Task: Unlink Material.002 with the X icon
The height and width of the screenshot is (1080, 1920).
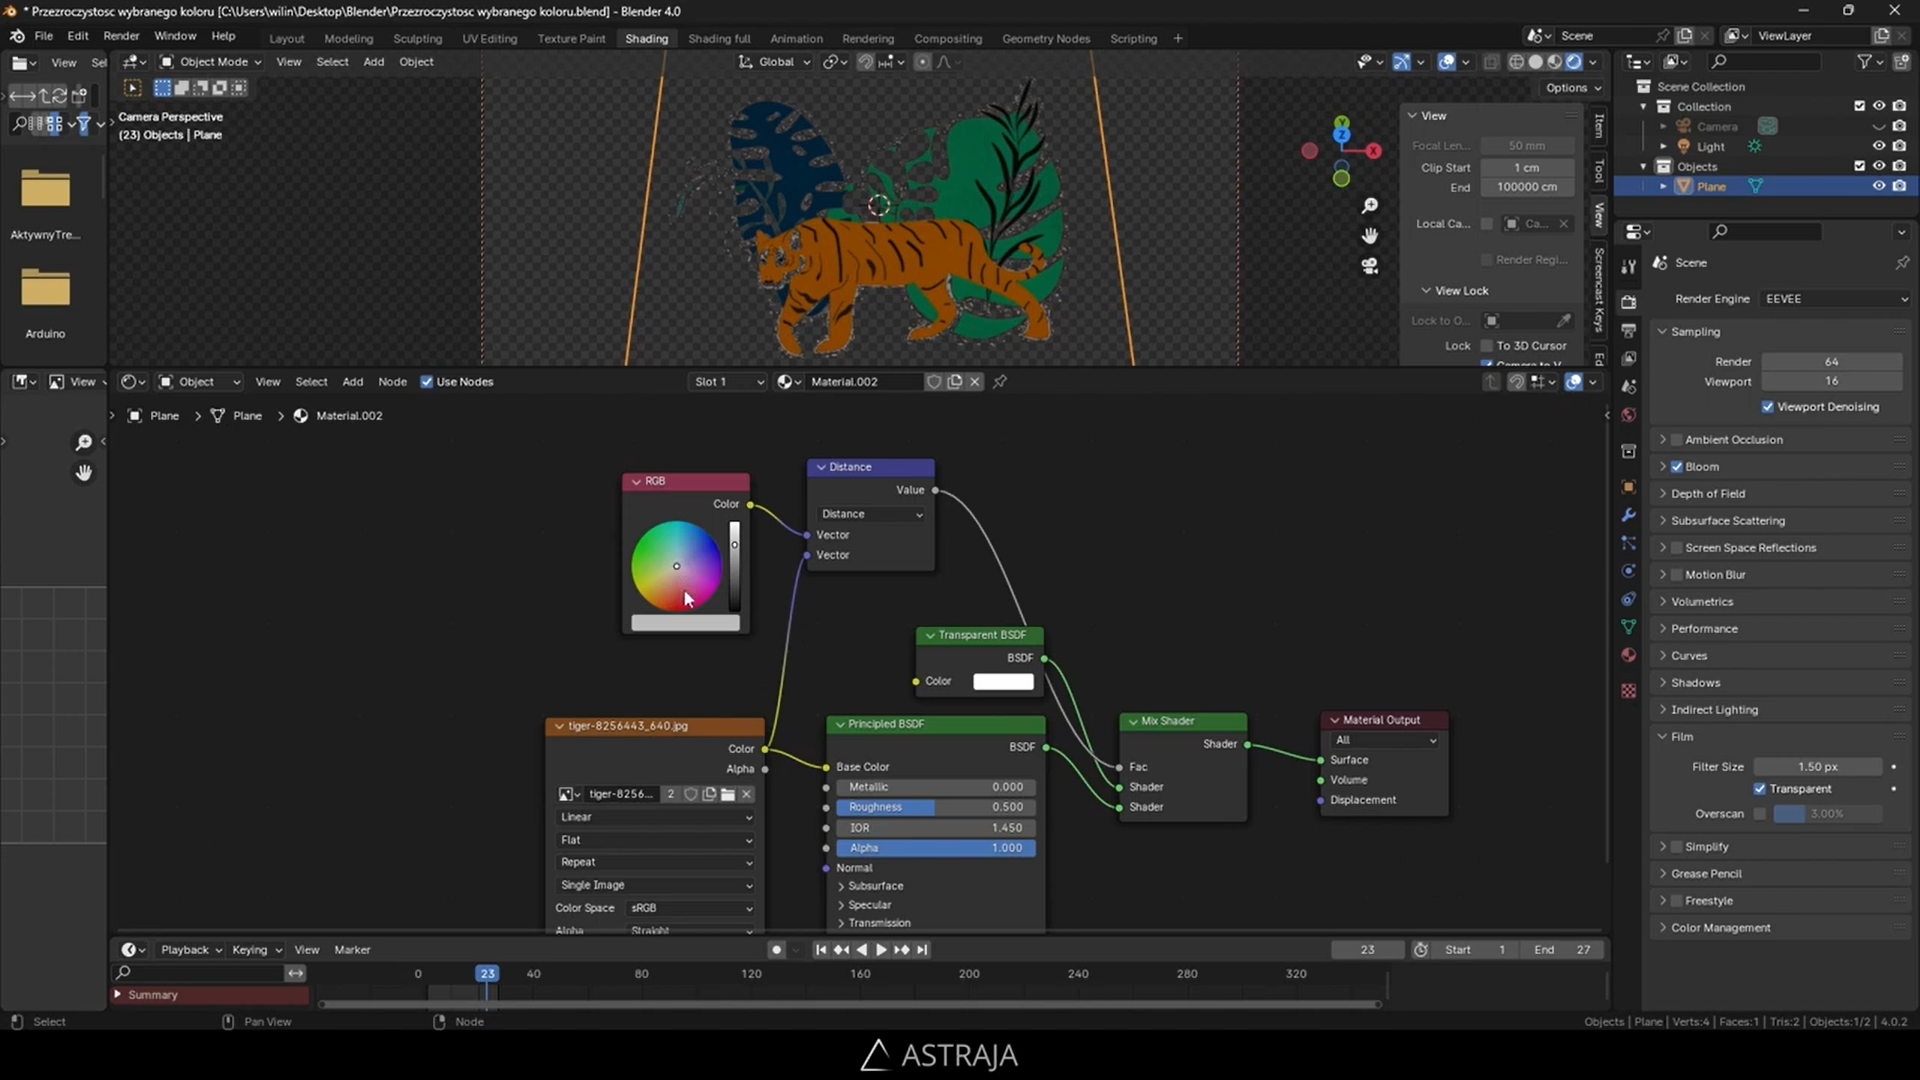Action: click(975, 382)
